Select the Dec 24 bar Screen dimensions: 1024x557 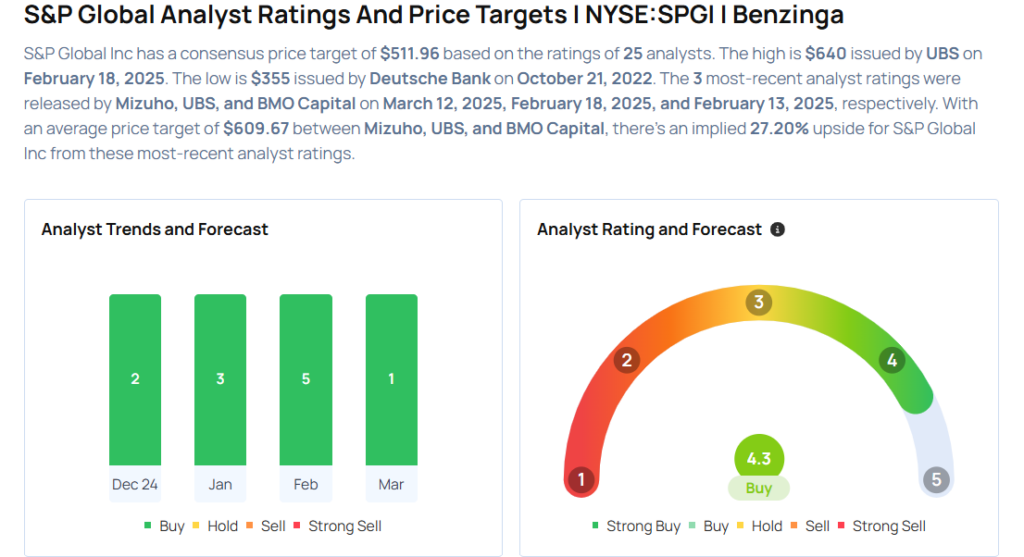coord(135,380)
